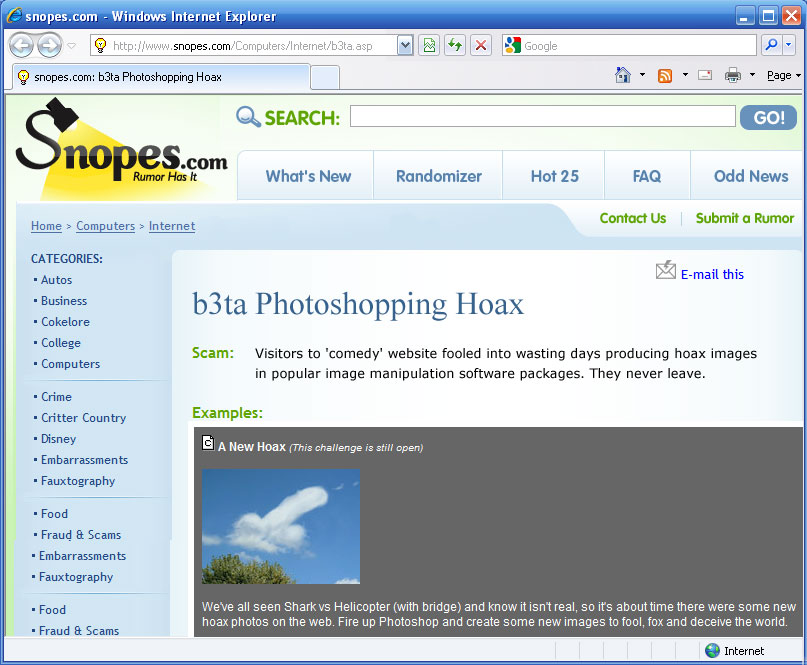Click the magnifier search button in toolbar
The height and width of the screenshot is (665, 807).
pyautogui.click(x=771, y=45)
